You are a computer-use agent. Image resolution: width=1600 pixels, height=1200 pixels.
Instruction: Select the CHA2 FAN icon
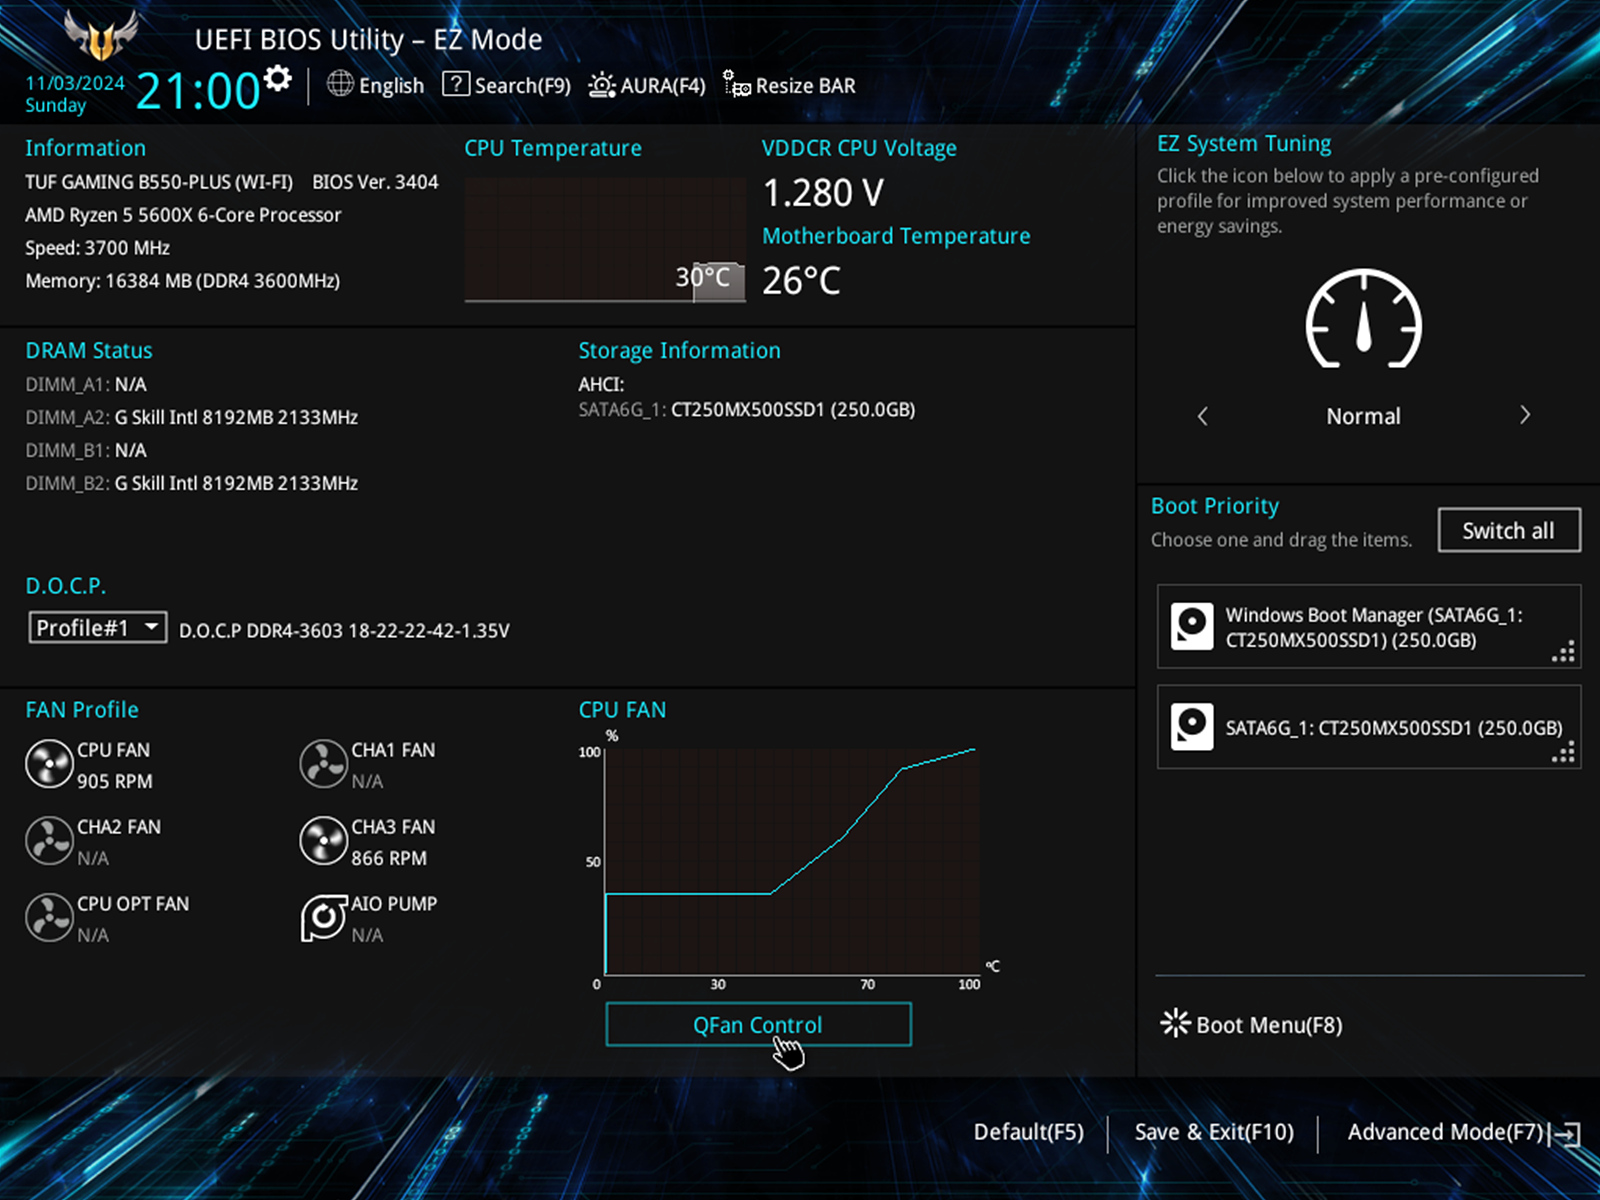point(49,841)
